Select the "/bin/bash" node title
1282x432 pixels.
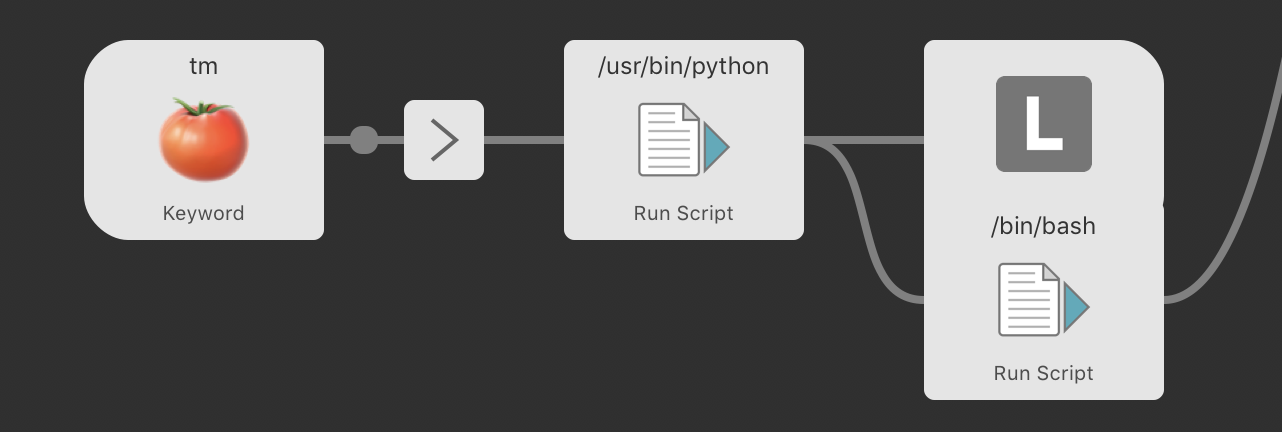(x=1043, y=226)
